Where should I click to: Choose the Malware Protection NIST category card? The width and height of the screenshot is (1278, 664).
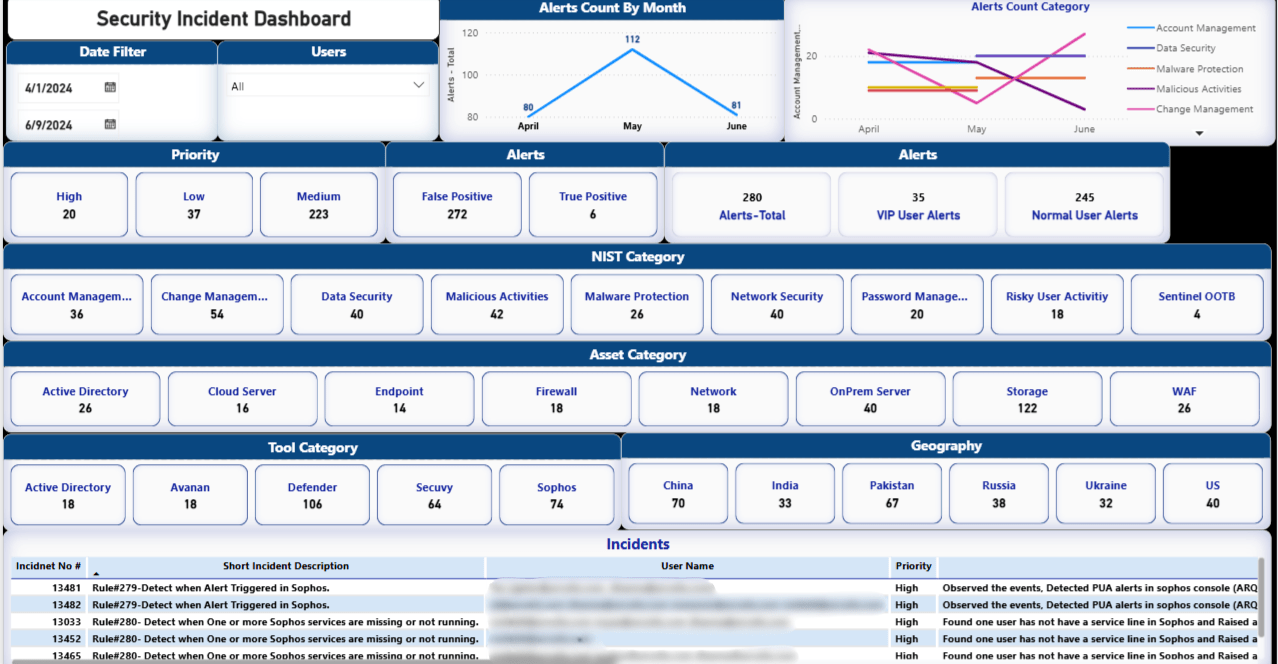tap(636, 305)
